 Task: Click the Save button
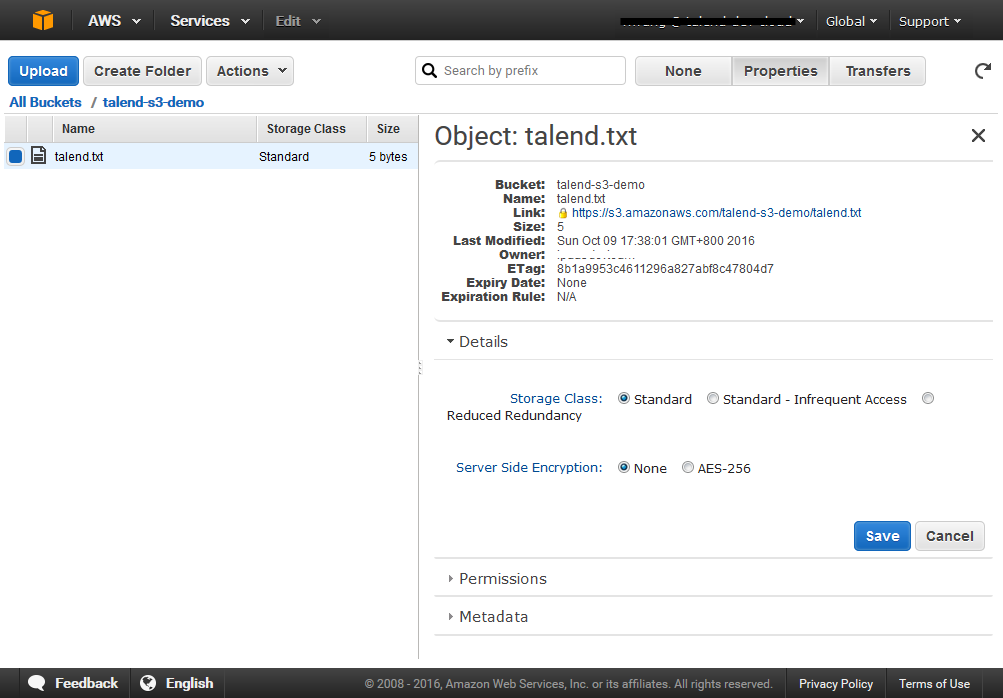point(882,536)
